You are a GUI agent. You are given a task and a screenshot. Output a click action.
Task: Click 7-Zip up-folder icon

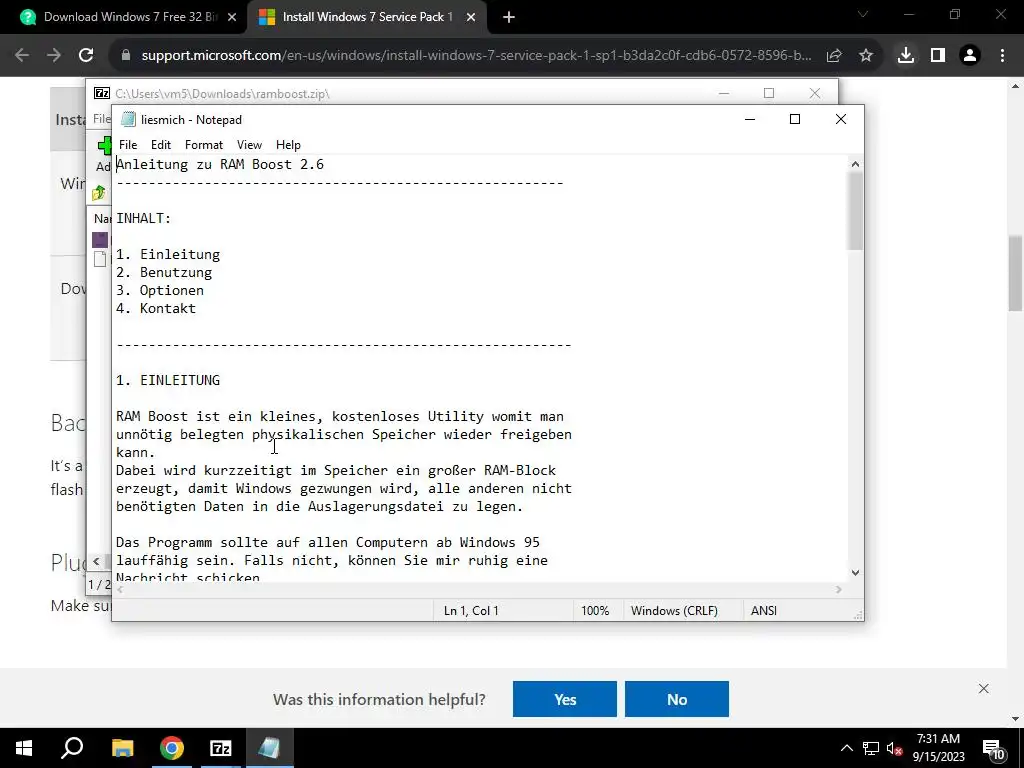(99, 193)
